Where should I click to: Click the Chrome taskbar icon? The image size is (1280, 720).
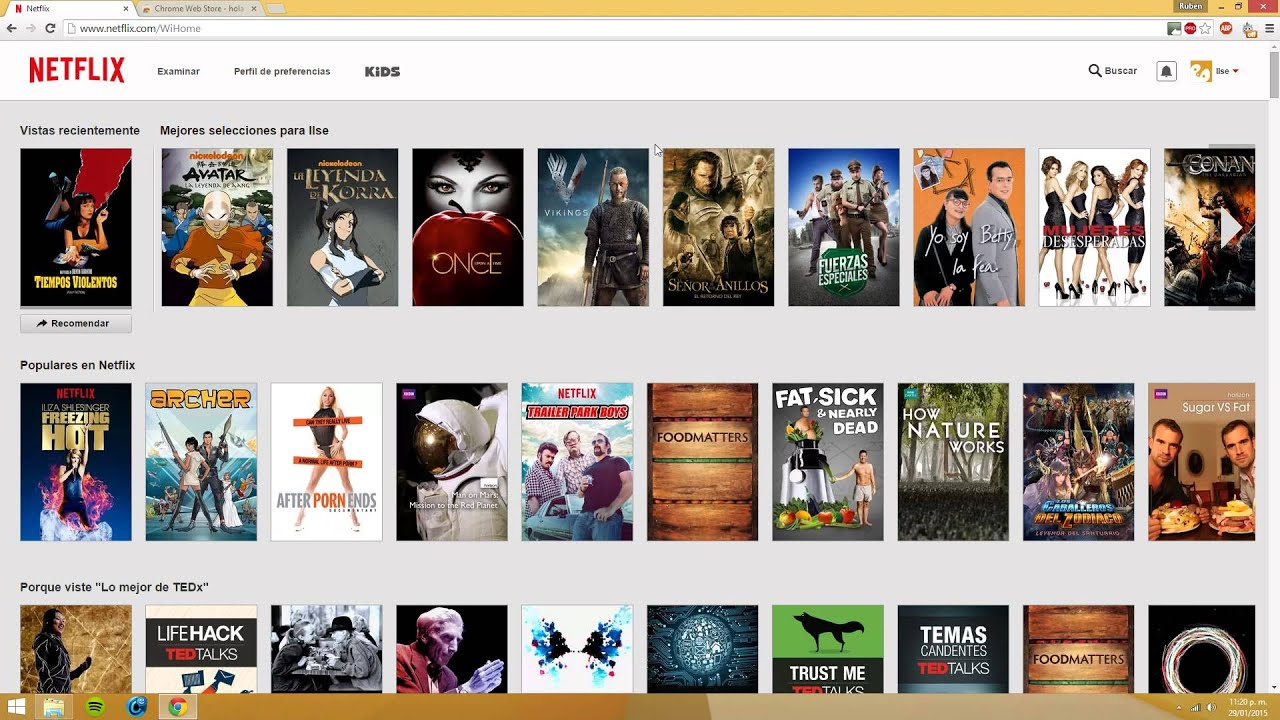click(x=177, y=707)
